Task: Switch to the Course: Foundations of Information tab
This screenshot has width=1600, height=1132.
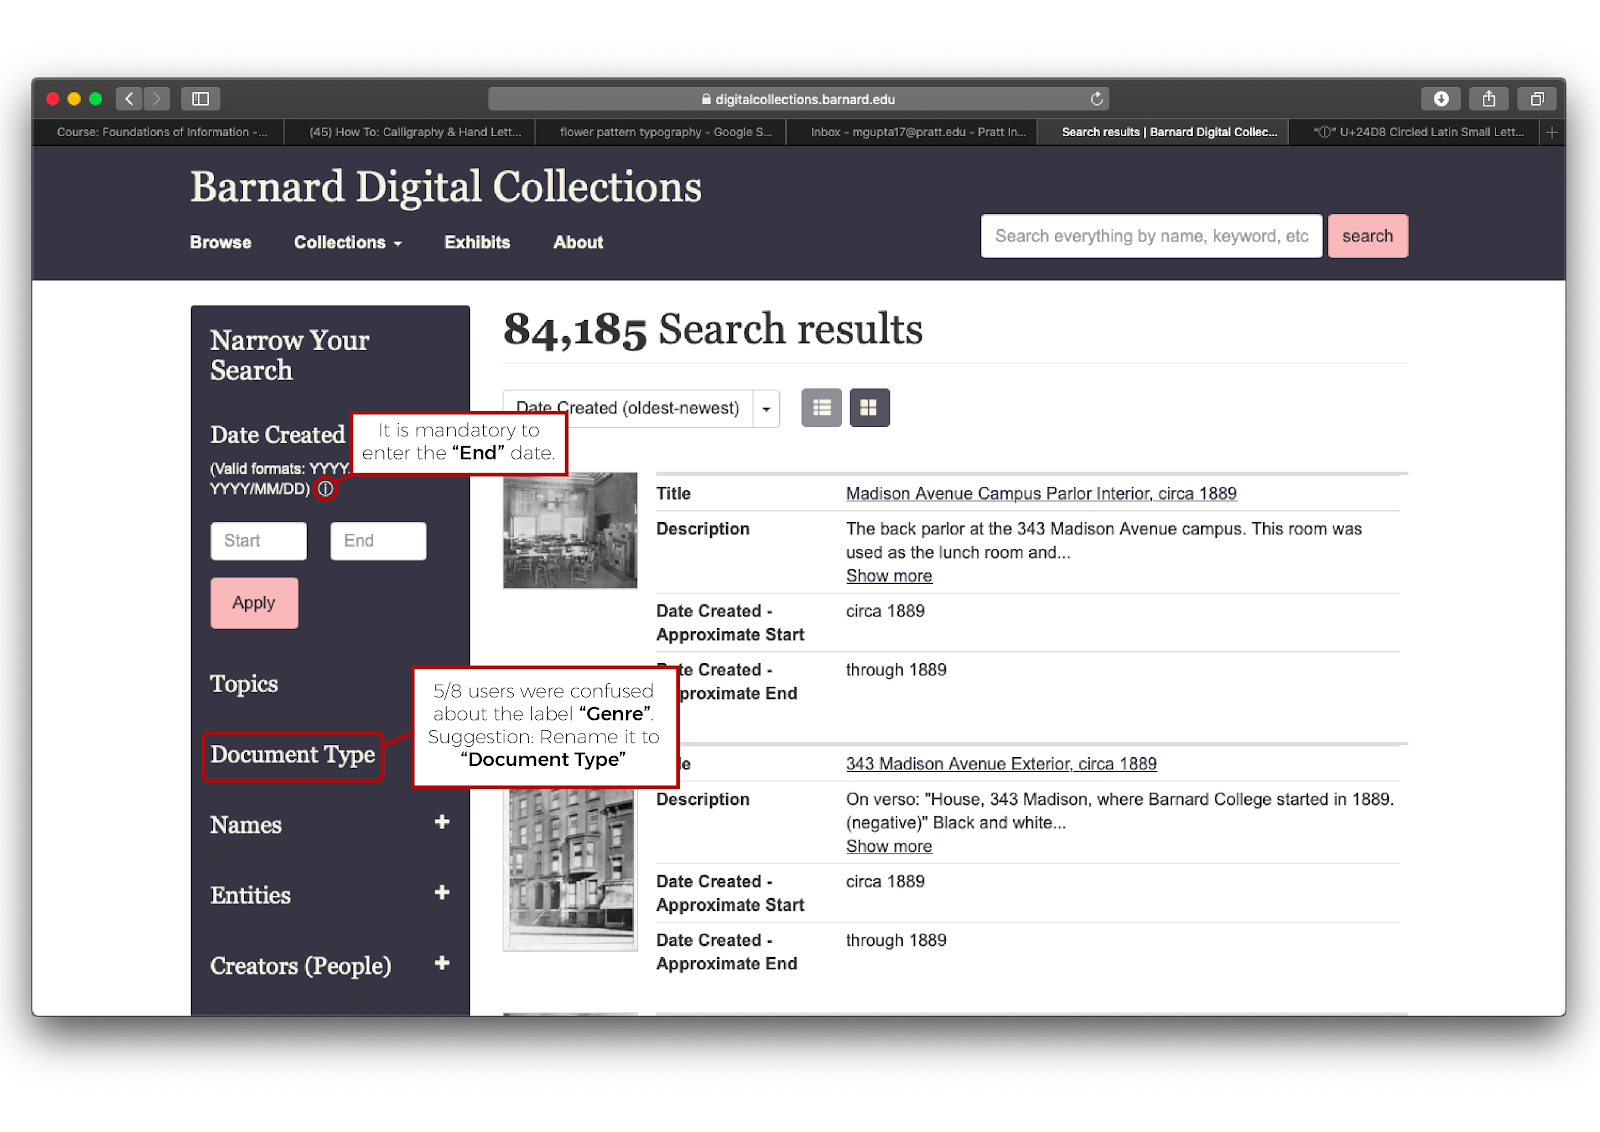Action: point(160,132)
